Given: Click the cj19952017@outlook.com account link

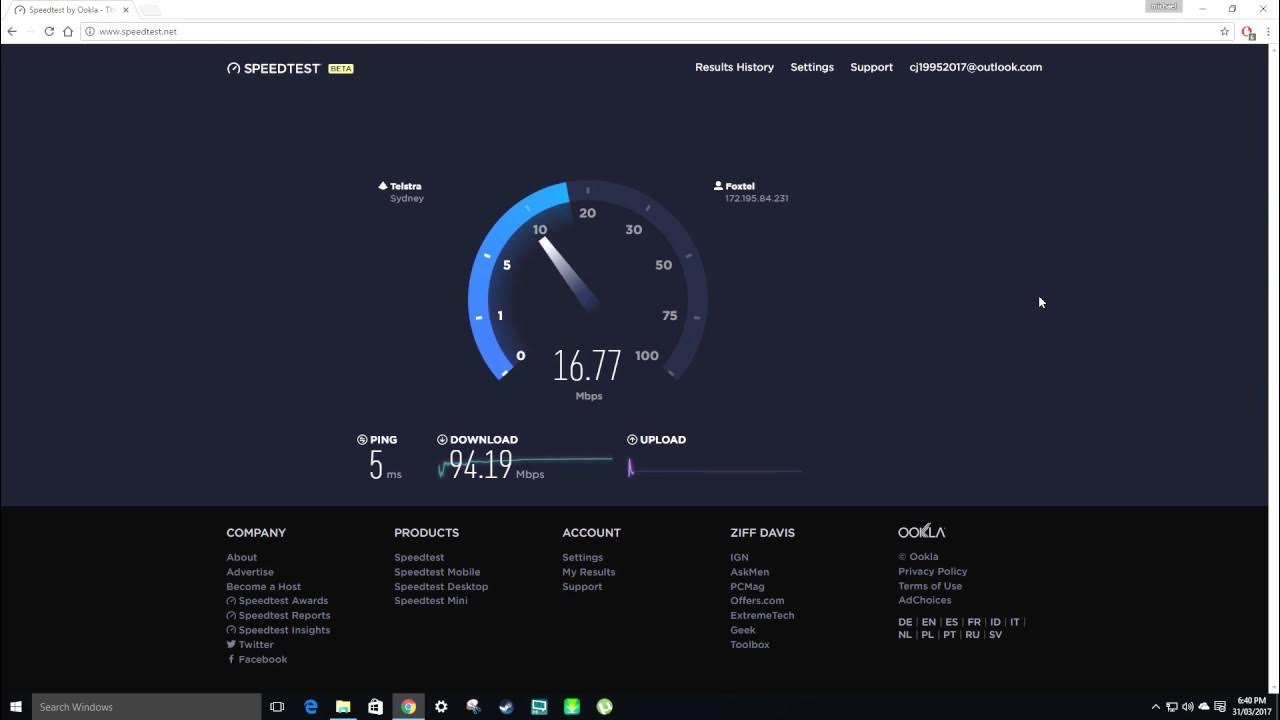Looking at the screenshot, I should point(975,67).
